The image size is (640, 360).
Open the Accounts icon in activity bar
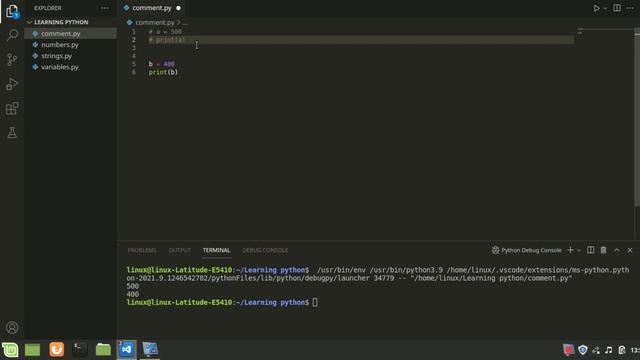point(12,327)
